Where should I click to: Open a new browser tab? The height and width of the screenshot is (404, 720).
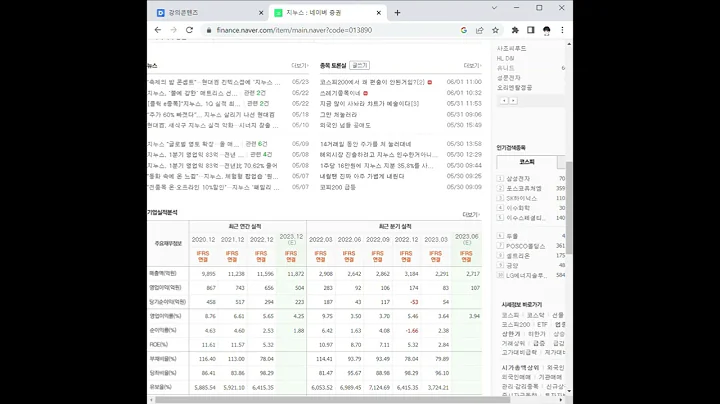(x=397, y=13)
